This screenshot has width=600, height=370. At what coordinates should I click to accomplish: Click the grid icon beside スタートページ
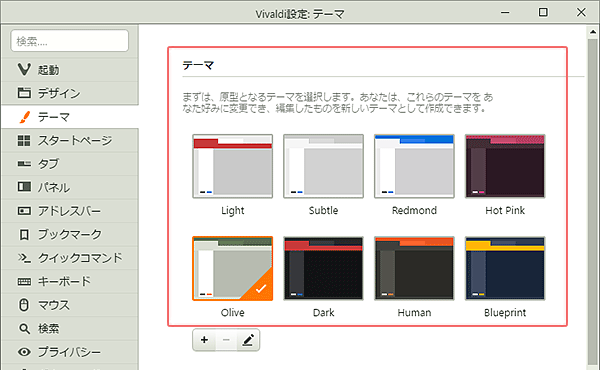click(x=24, y=140)
